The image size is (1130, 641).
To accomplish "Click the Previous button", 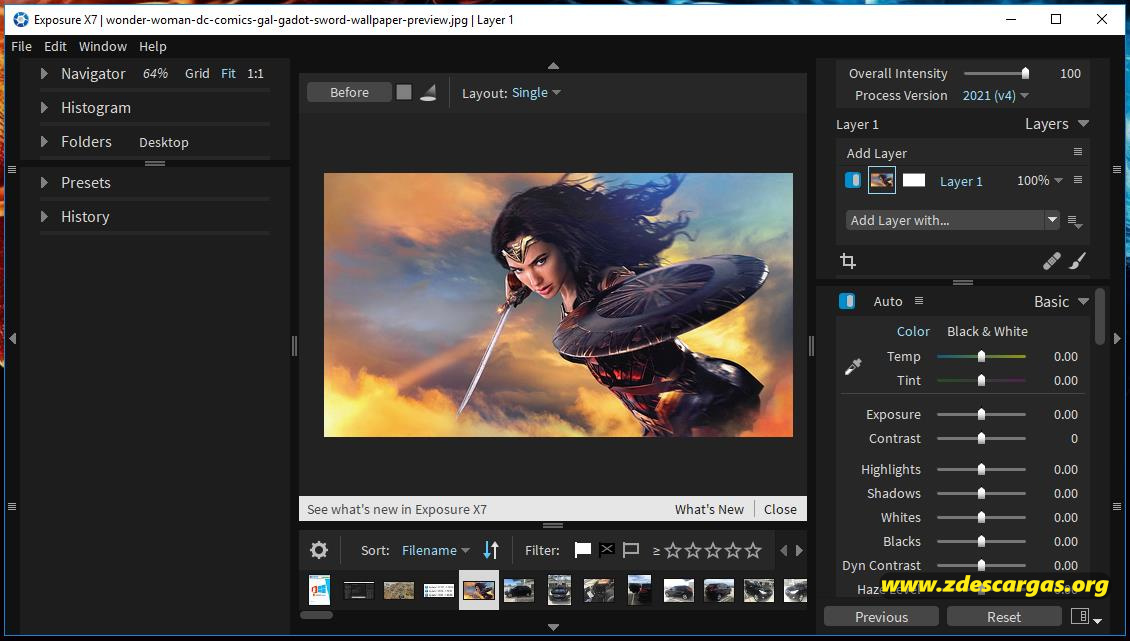I will pos(881,616).
